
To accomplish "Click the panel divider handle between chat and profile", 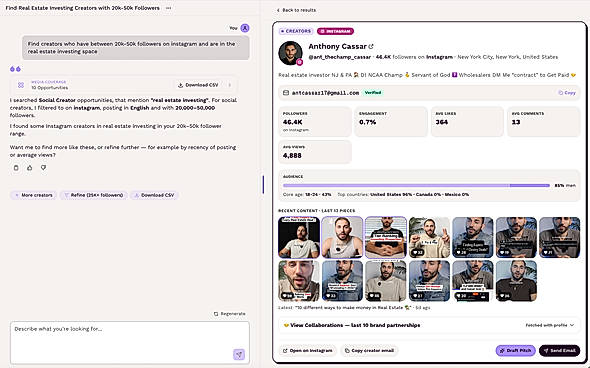I will point(263,185).
